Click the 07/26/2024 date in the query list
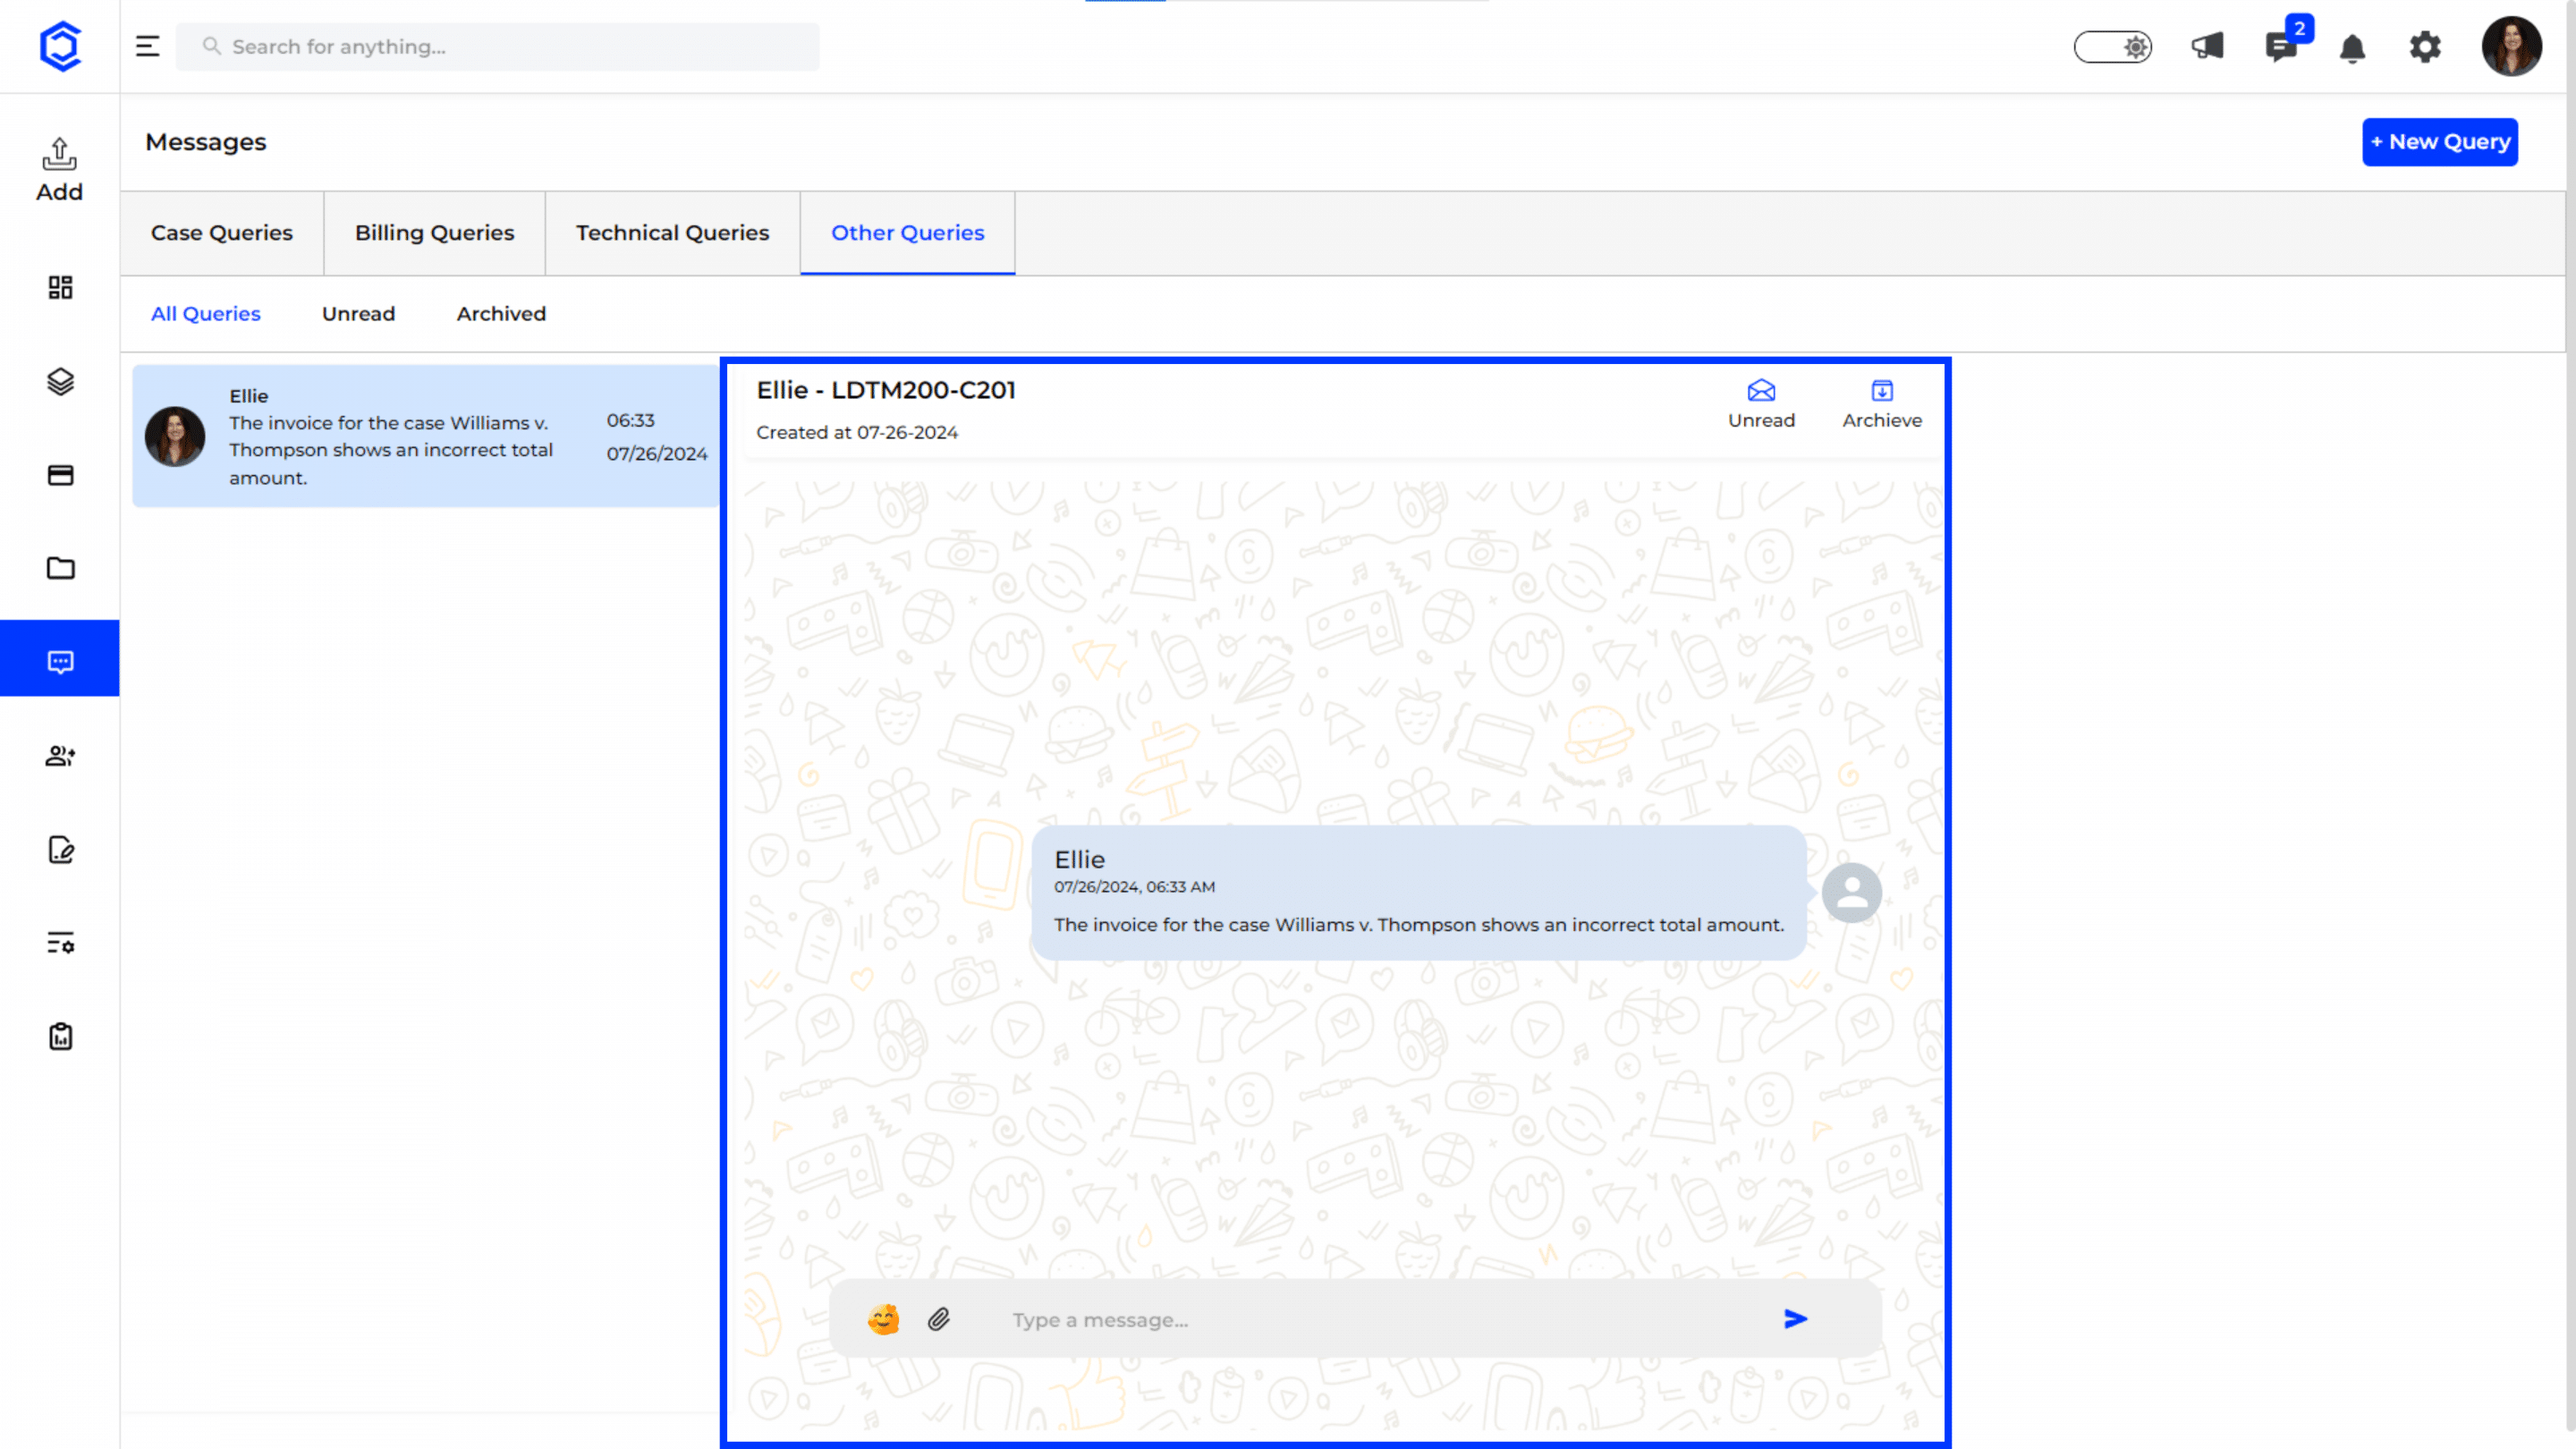The width and height of the screenshot is (2576, 1449). 657,454
